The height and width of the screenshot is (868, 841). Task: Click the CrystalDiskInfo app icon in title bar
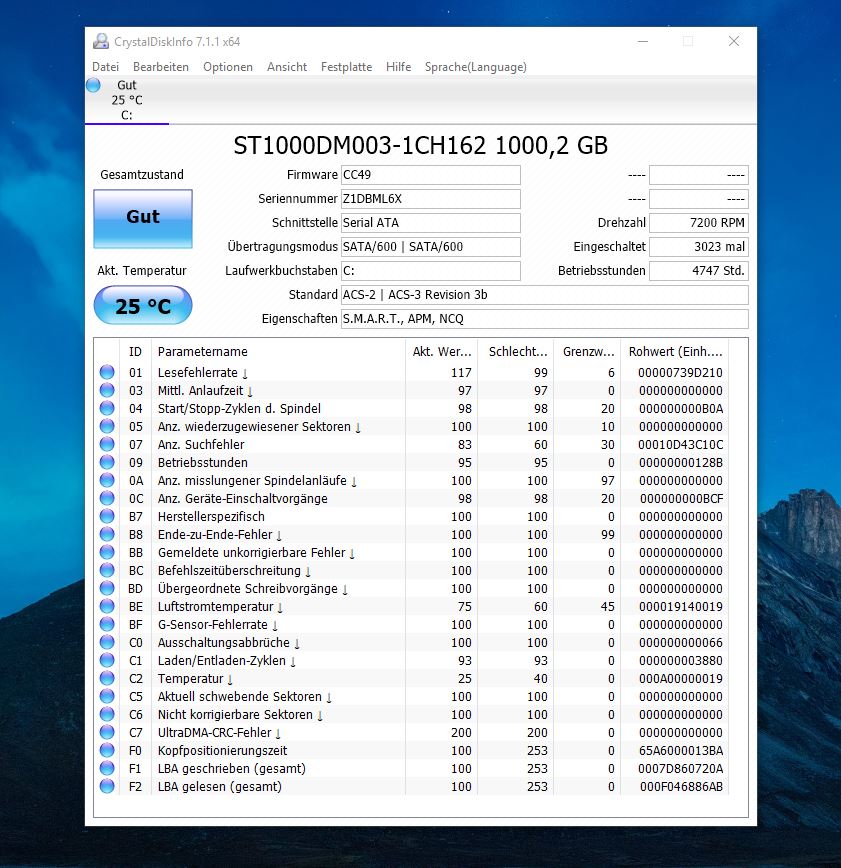101,42
